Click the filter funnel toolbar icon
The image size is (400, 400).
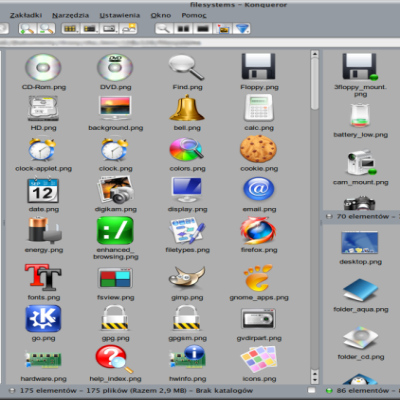tap(242, 29)
